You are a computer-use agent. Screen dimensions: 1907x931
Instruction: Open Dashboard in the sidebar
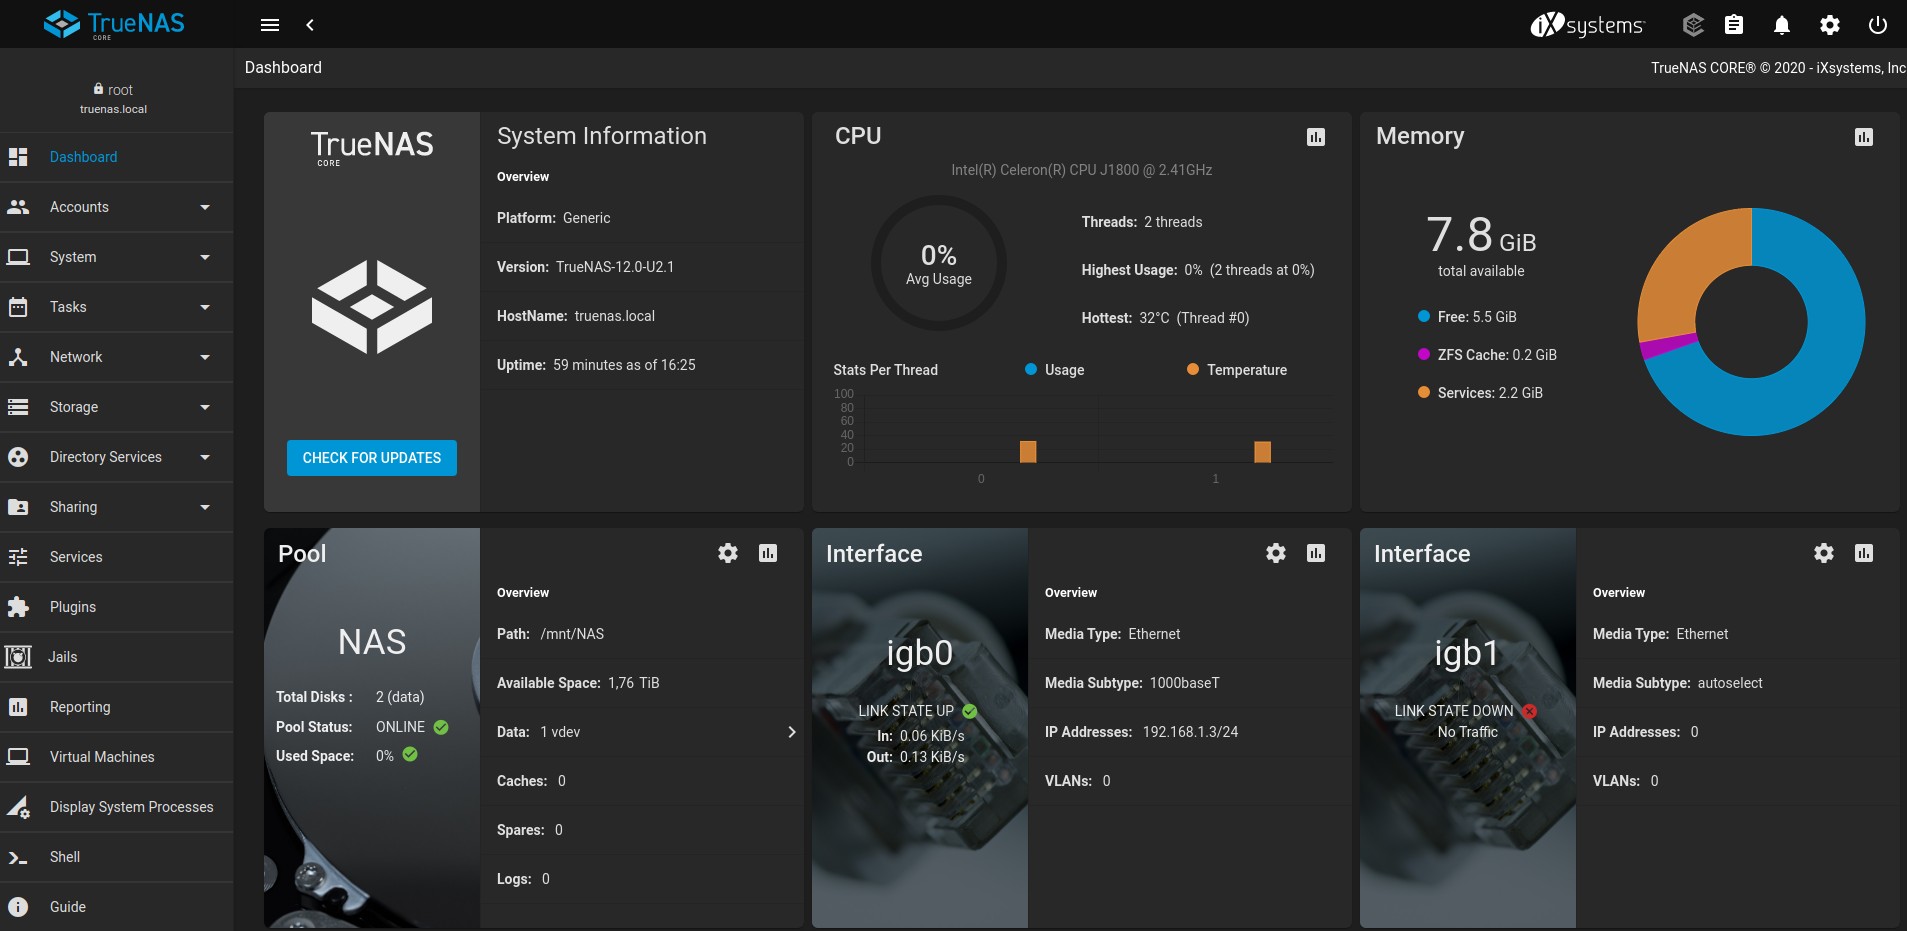116,157
